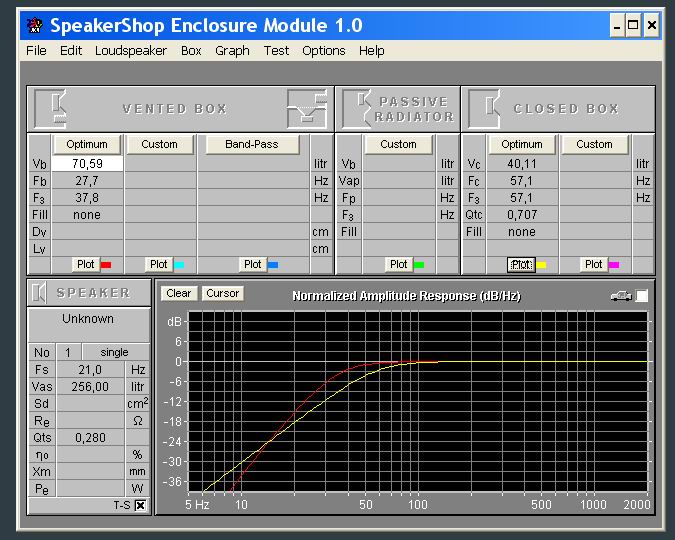Screen dimensions: 675x540
Task: Click the passive radiator Custom button
Action: pyautogui.click(x=398, y=144)
